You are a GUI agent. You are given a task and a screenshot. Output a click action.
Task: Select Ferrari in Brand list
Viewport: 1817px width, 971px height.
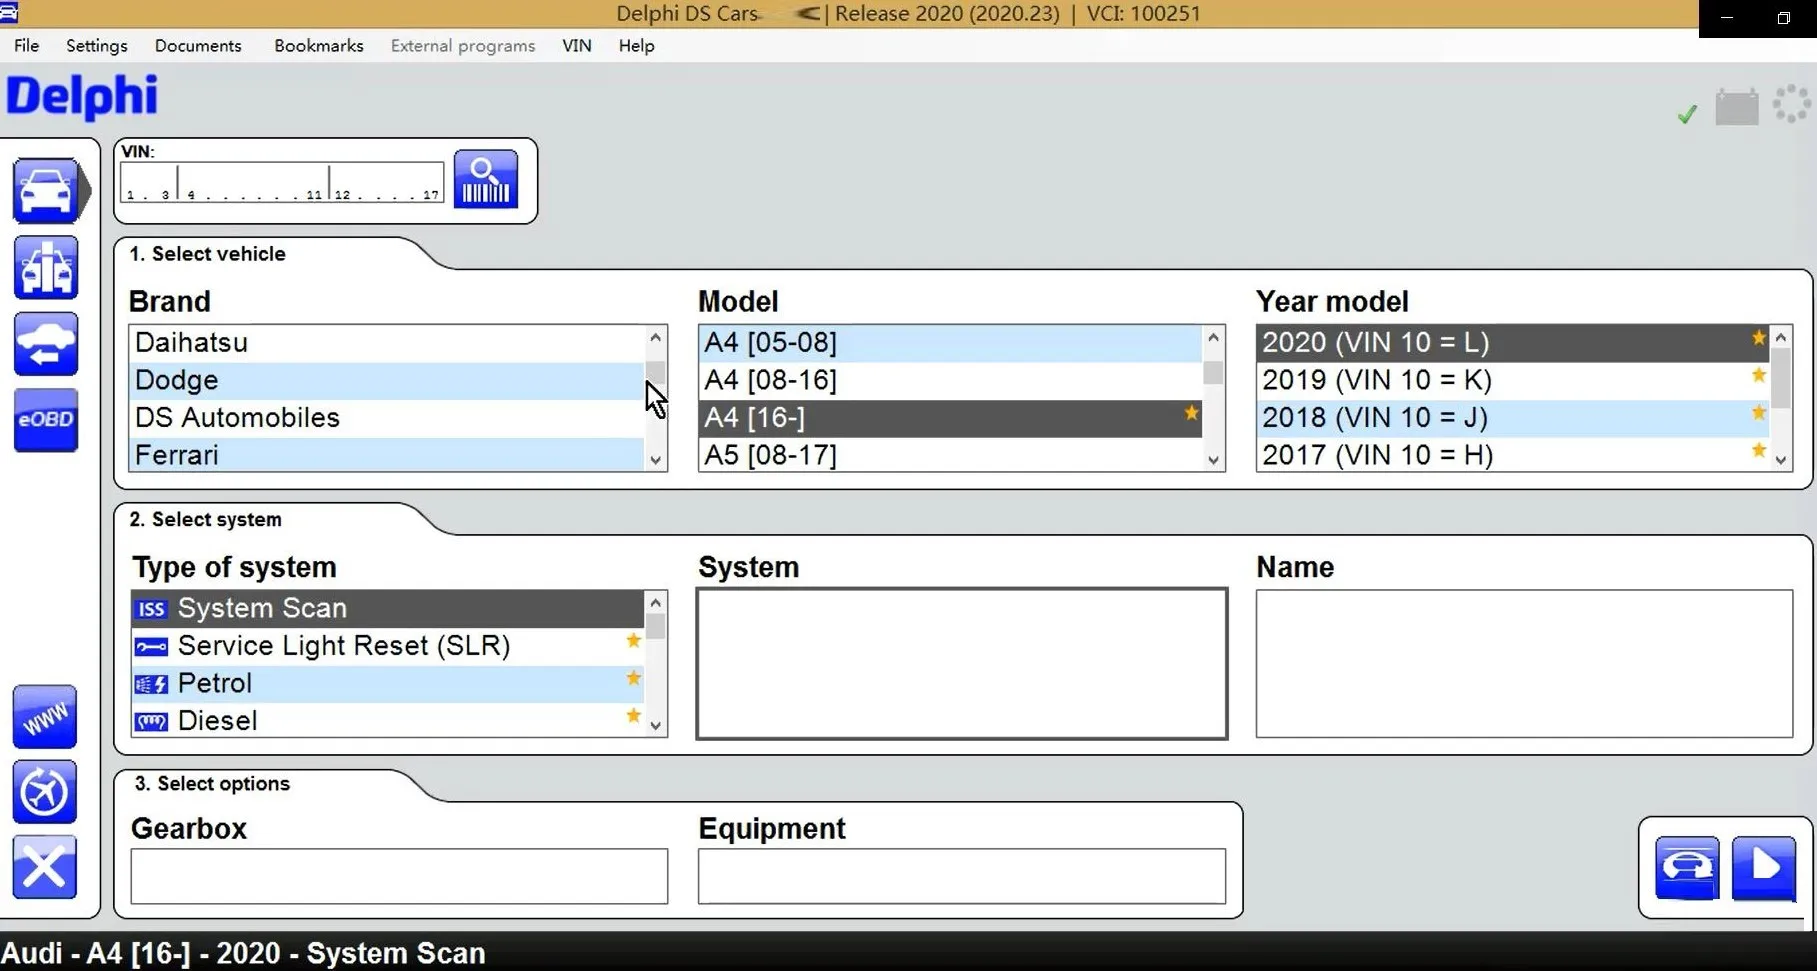coord(387,455)
